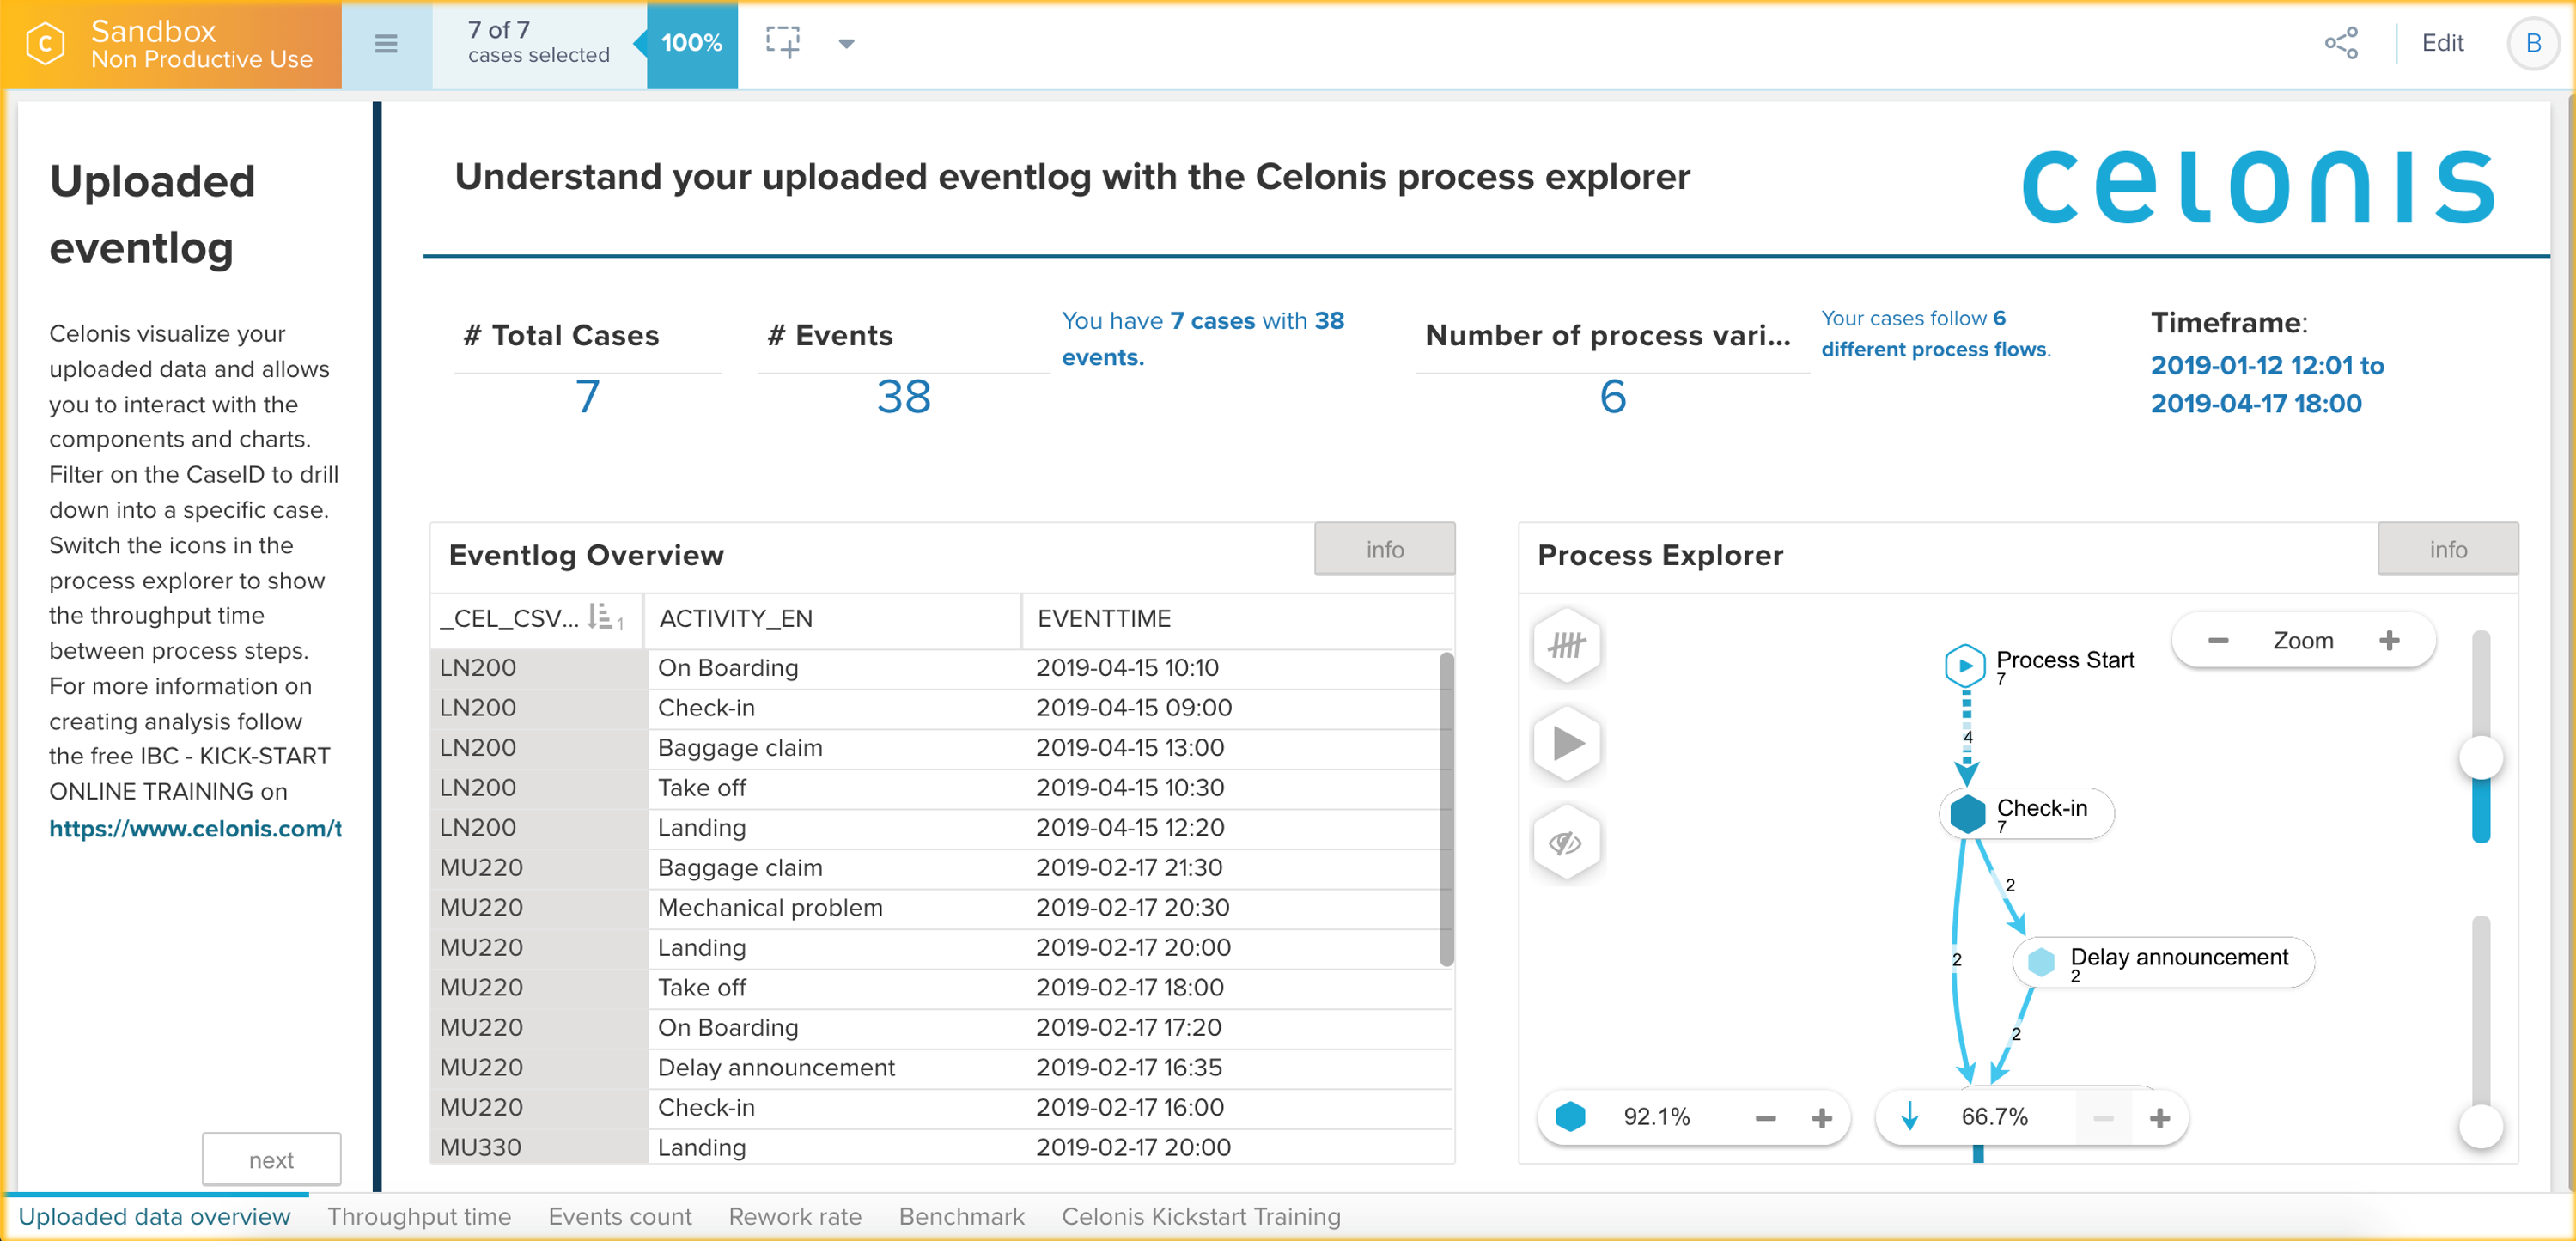Image resolution: width=2576 pixels, height=1241 pixels.
Task: Zoom out the process graph
Action: point(2218,640)
